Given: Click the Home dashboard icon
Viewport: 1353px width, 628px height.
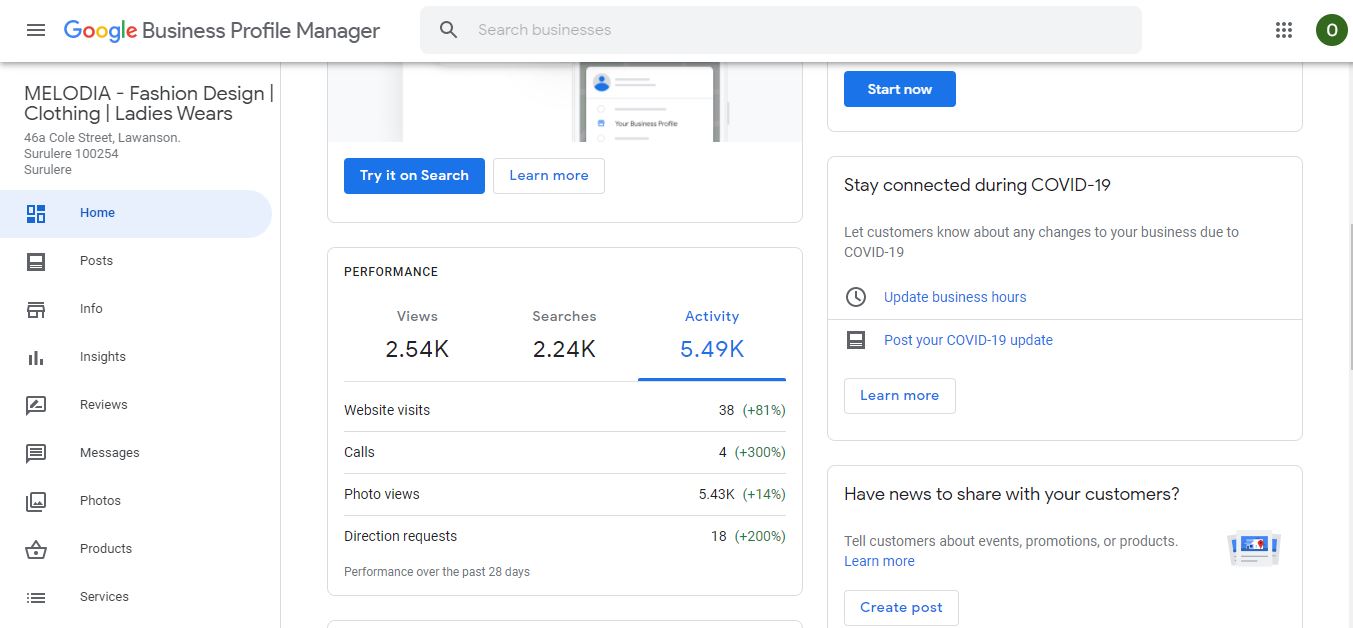Looking at the screenshot, I should pos(36,213).
